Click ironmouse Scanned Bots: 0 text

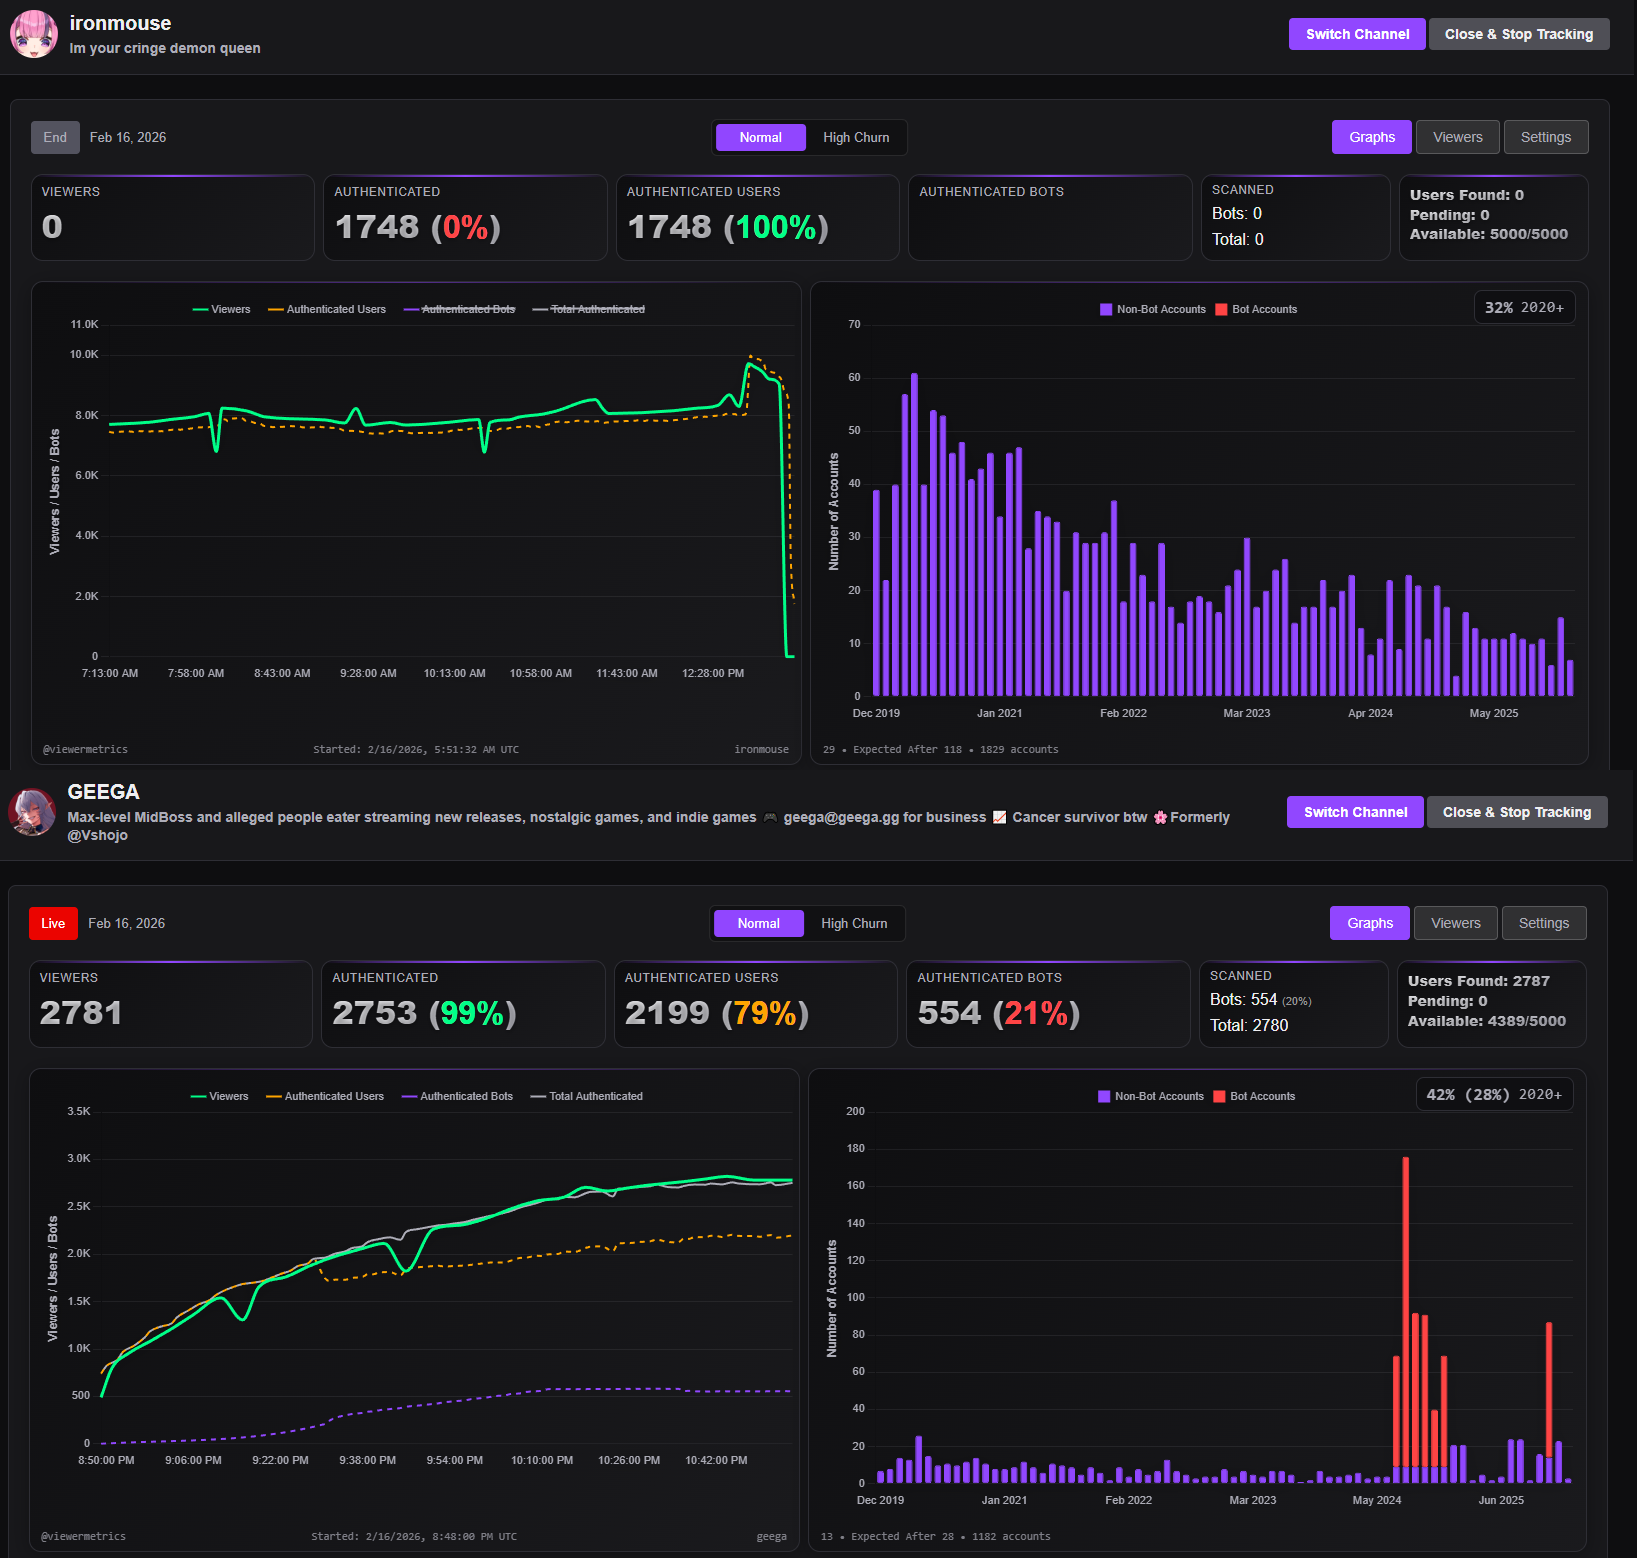tap(1237, 213)
